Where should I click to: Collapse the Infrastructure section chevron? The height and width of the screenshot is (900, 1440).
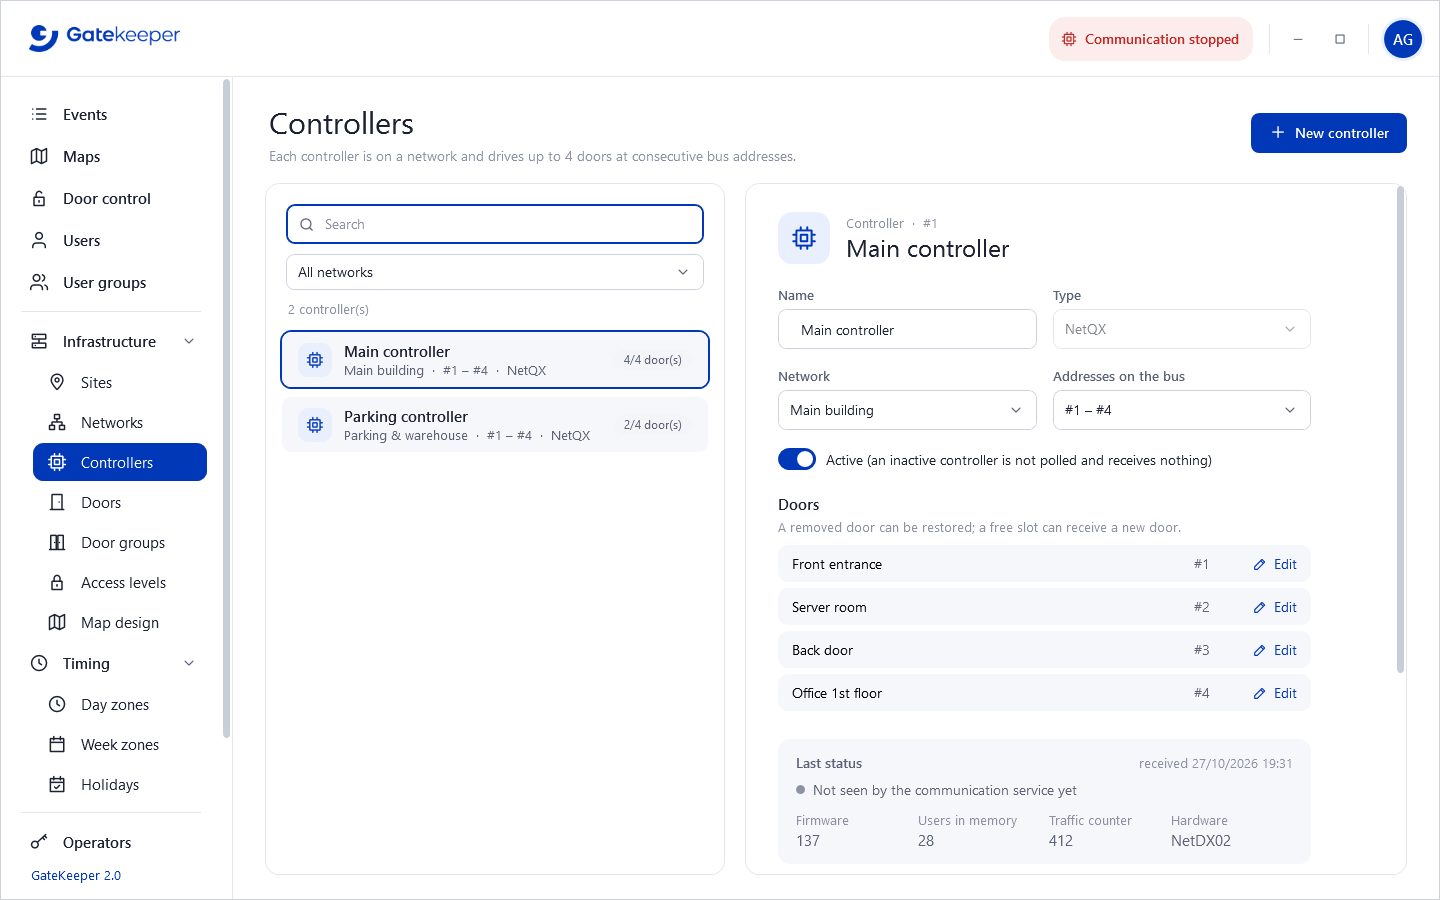189,341
